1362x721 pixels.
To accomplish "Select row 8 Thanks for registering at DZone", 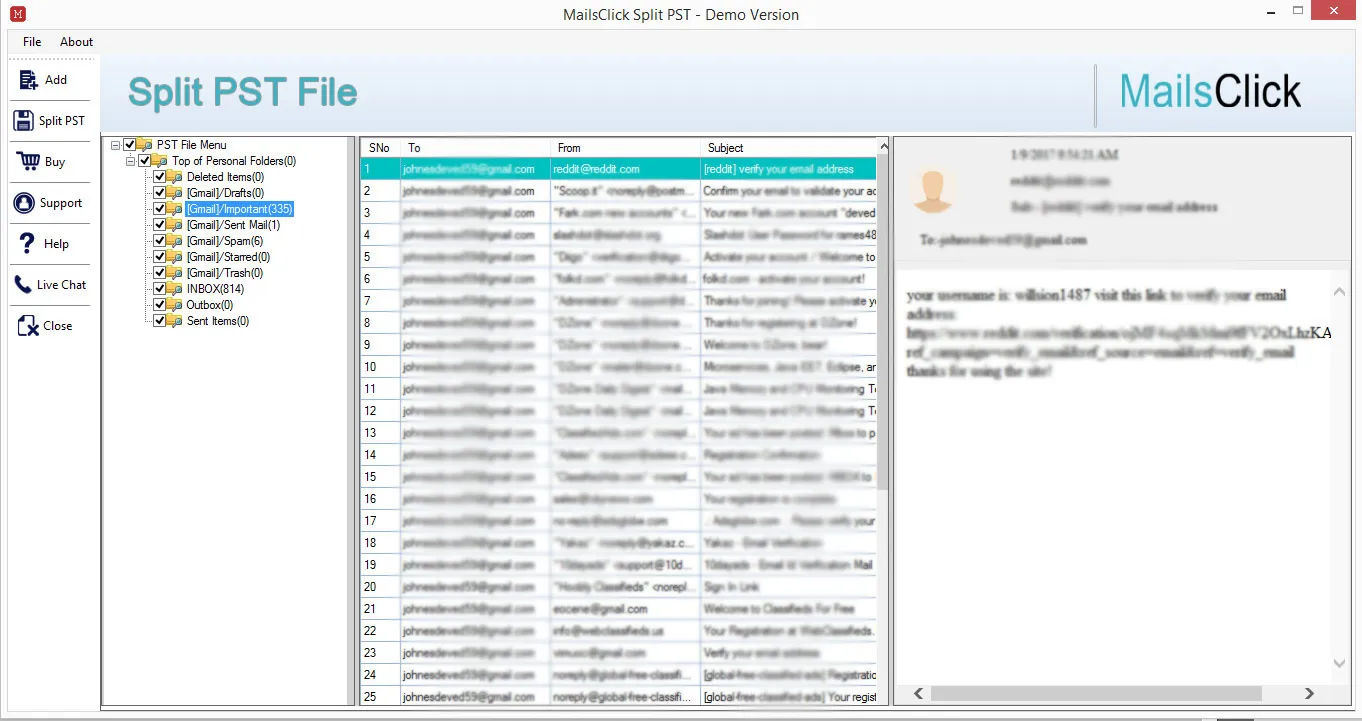I will (618, 323).
